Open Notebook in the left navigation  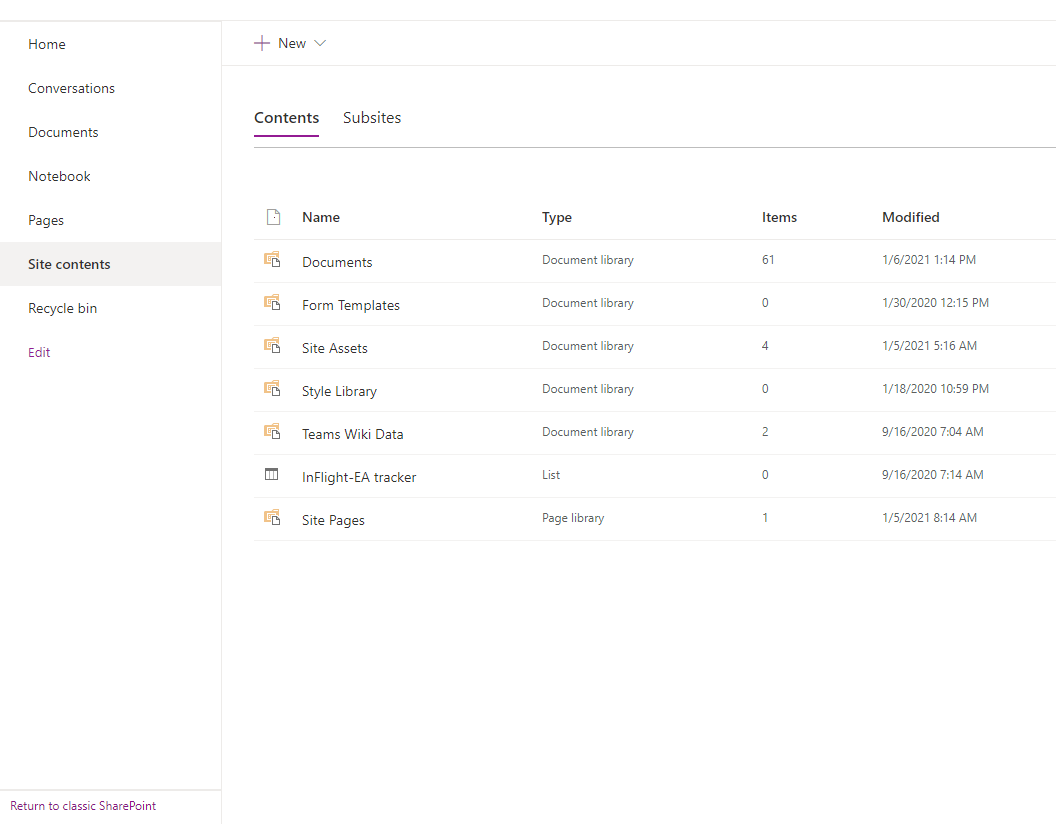(59, 176)
